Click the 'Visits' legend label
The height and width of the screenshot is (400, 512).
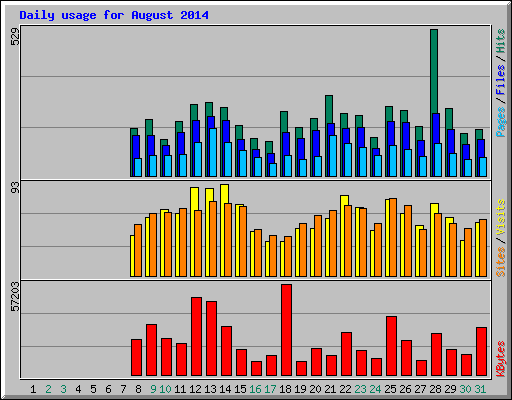tap(501, 217)
